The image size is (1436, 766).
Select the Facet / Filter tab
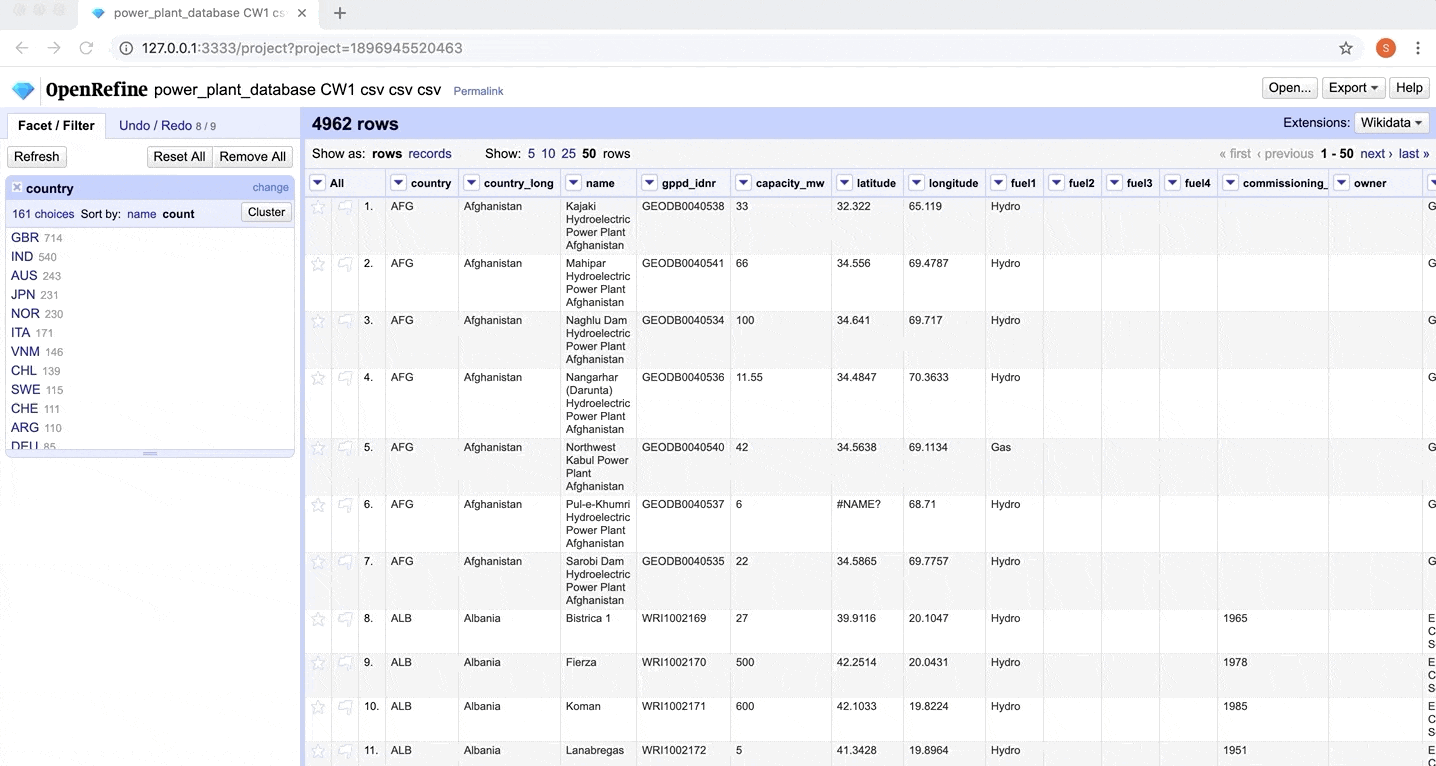point(56,125)
